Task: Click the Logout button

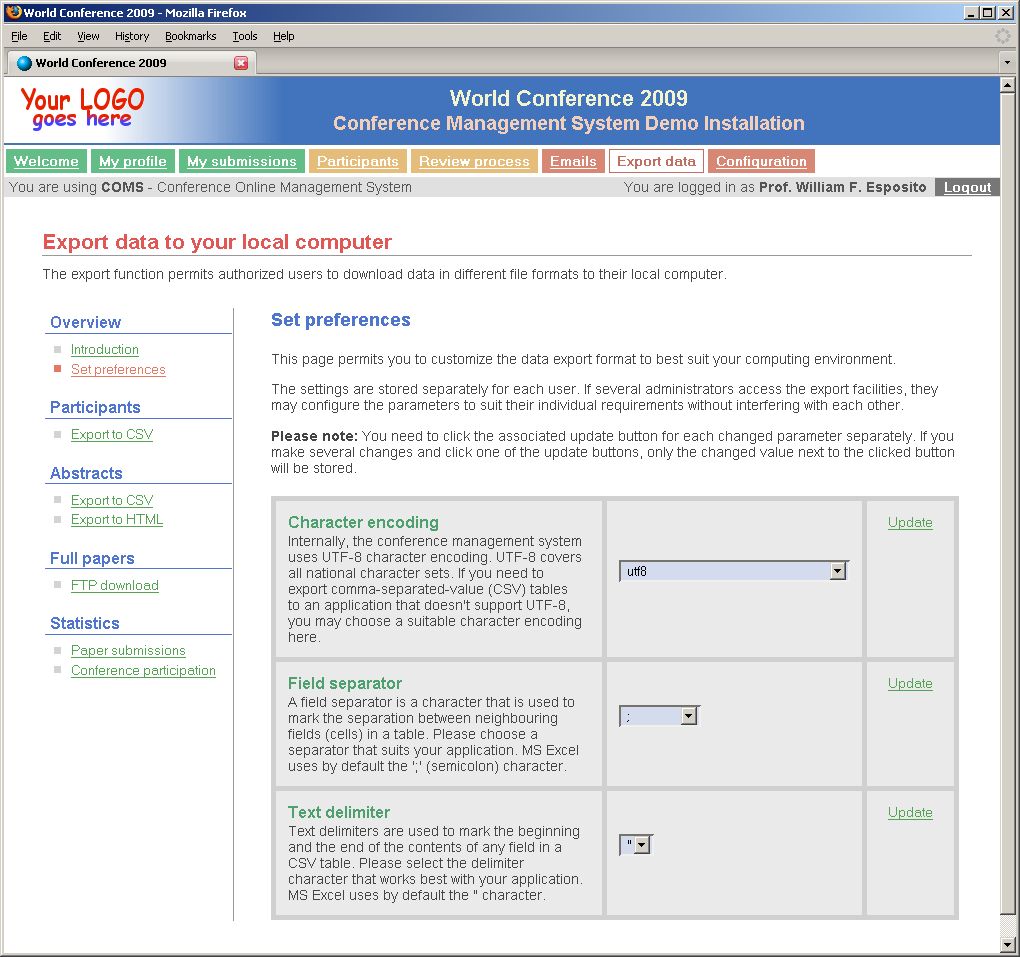Action: pos(967,187)
